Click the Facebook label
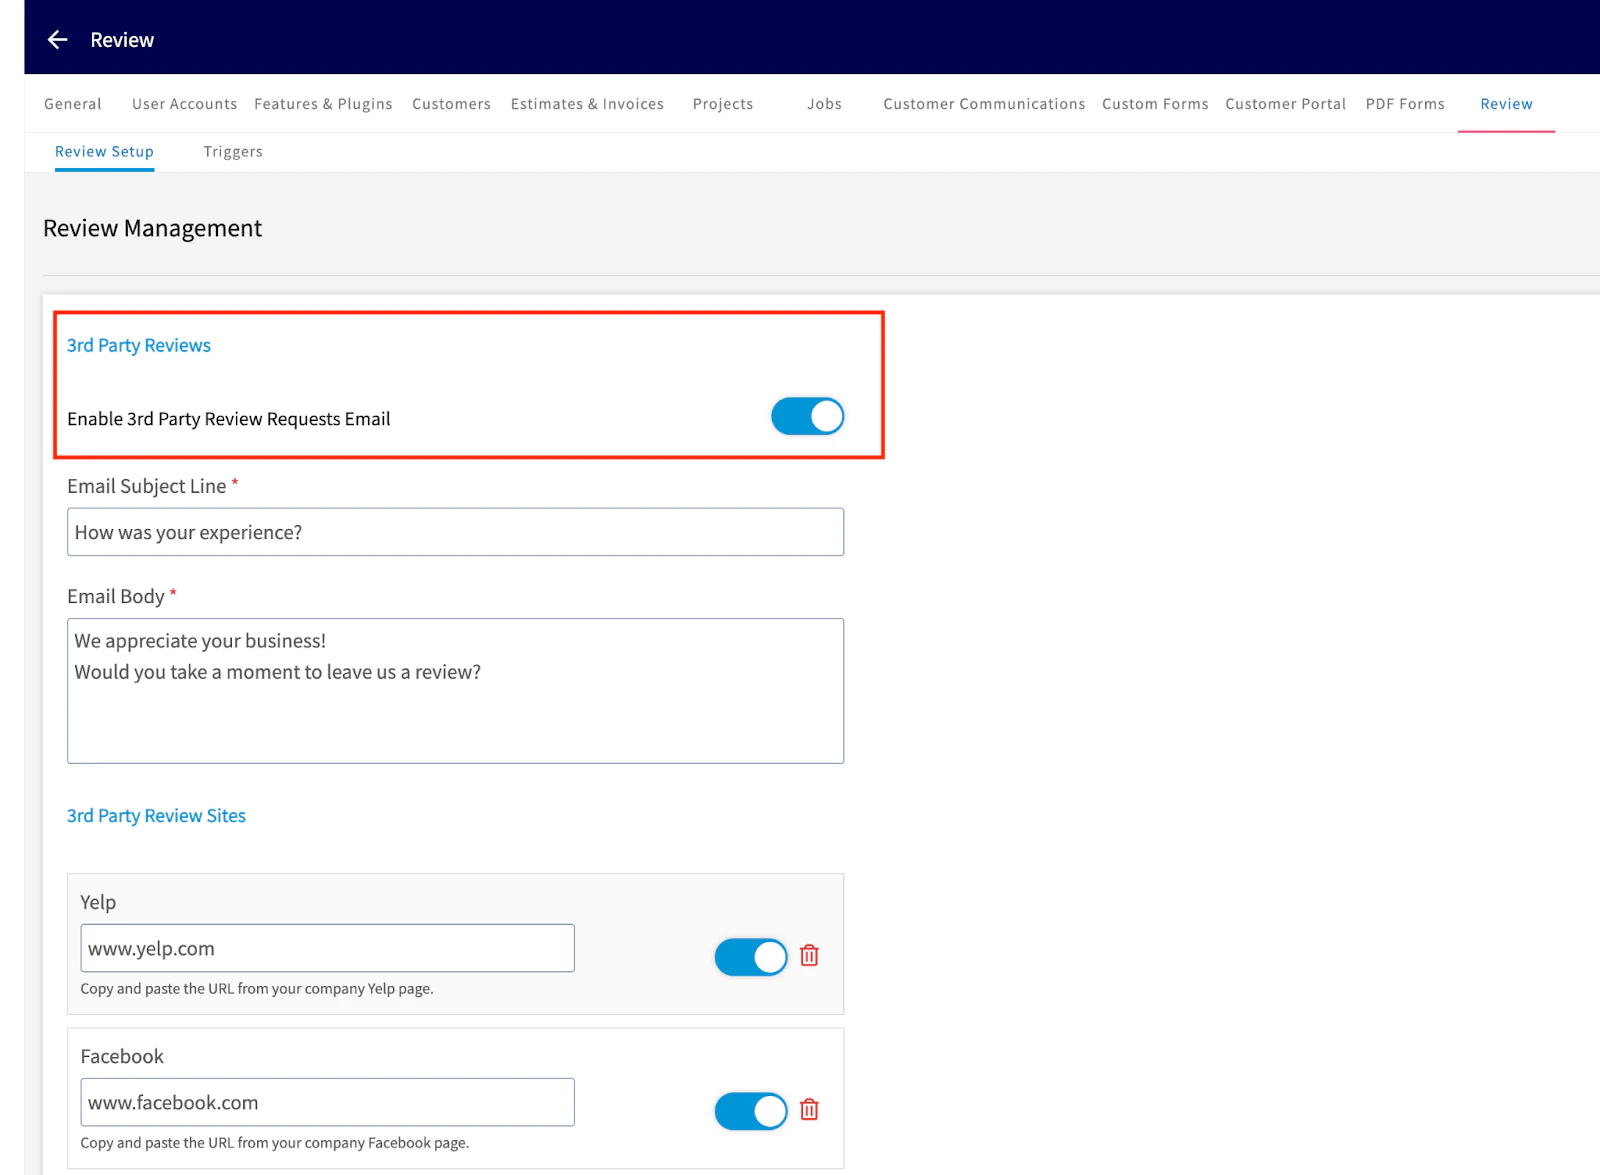1600x1175 pixels. point(122,1056)
